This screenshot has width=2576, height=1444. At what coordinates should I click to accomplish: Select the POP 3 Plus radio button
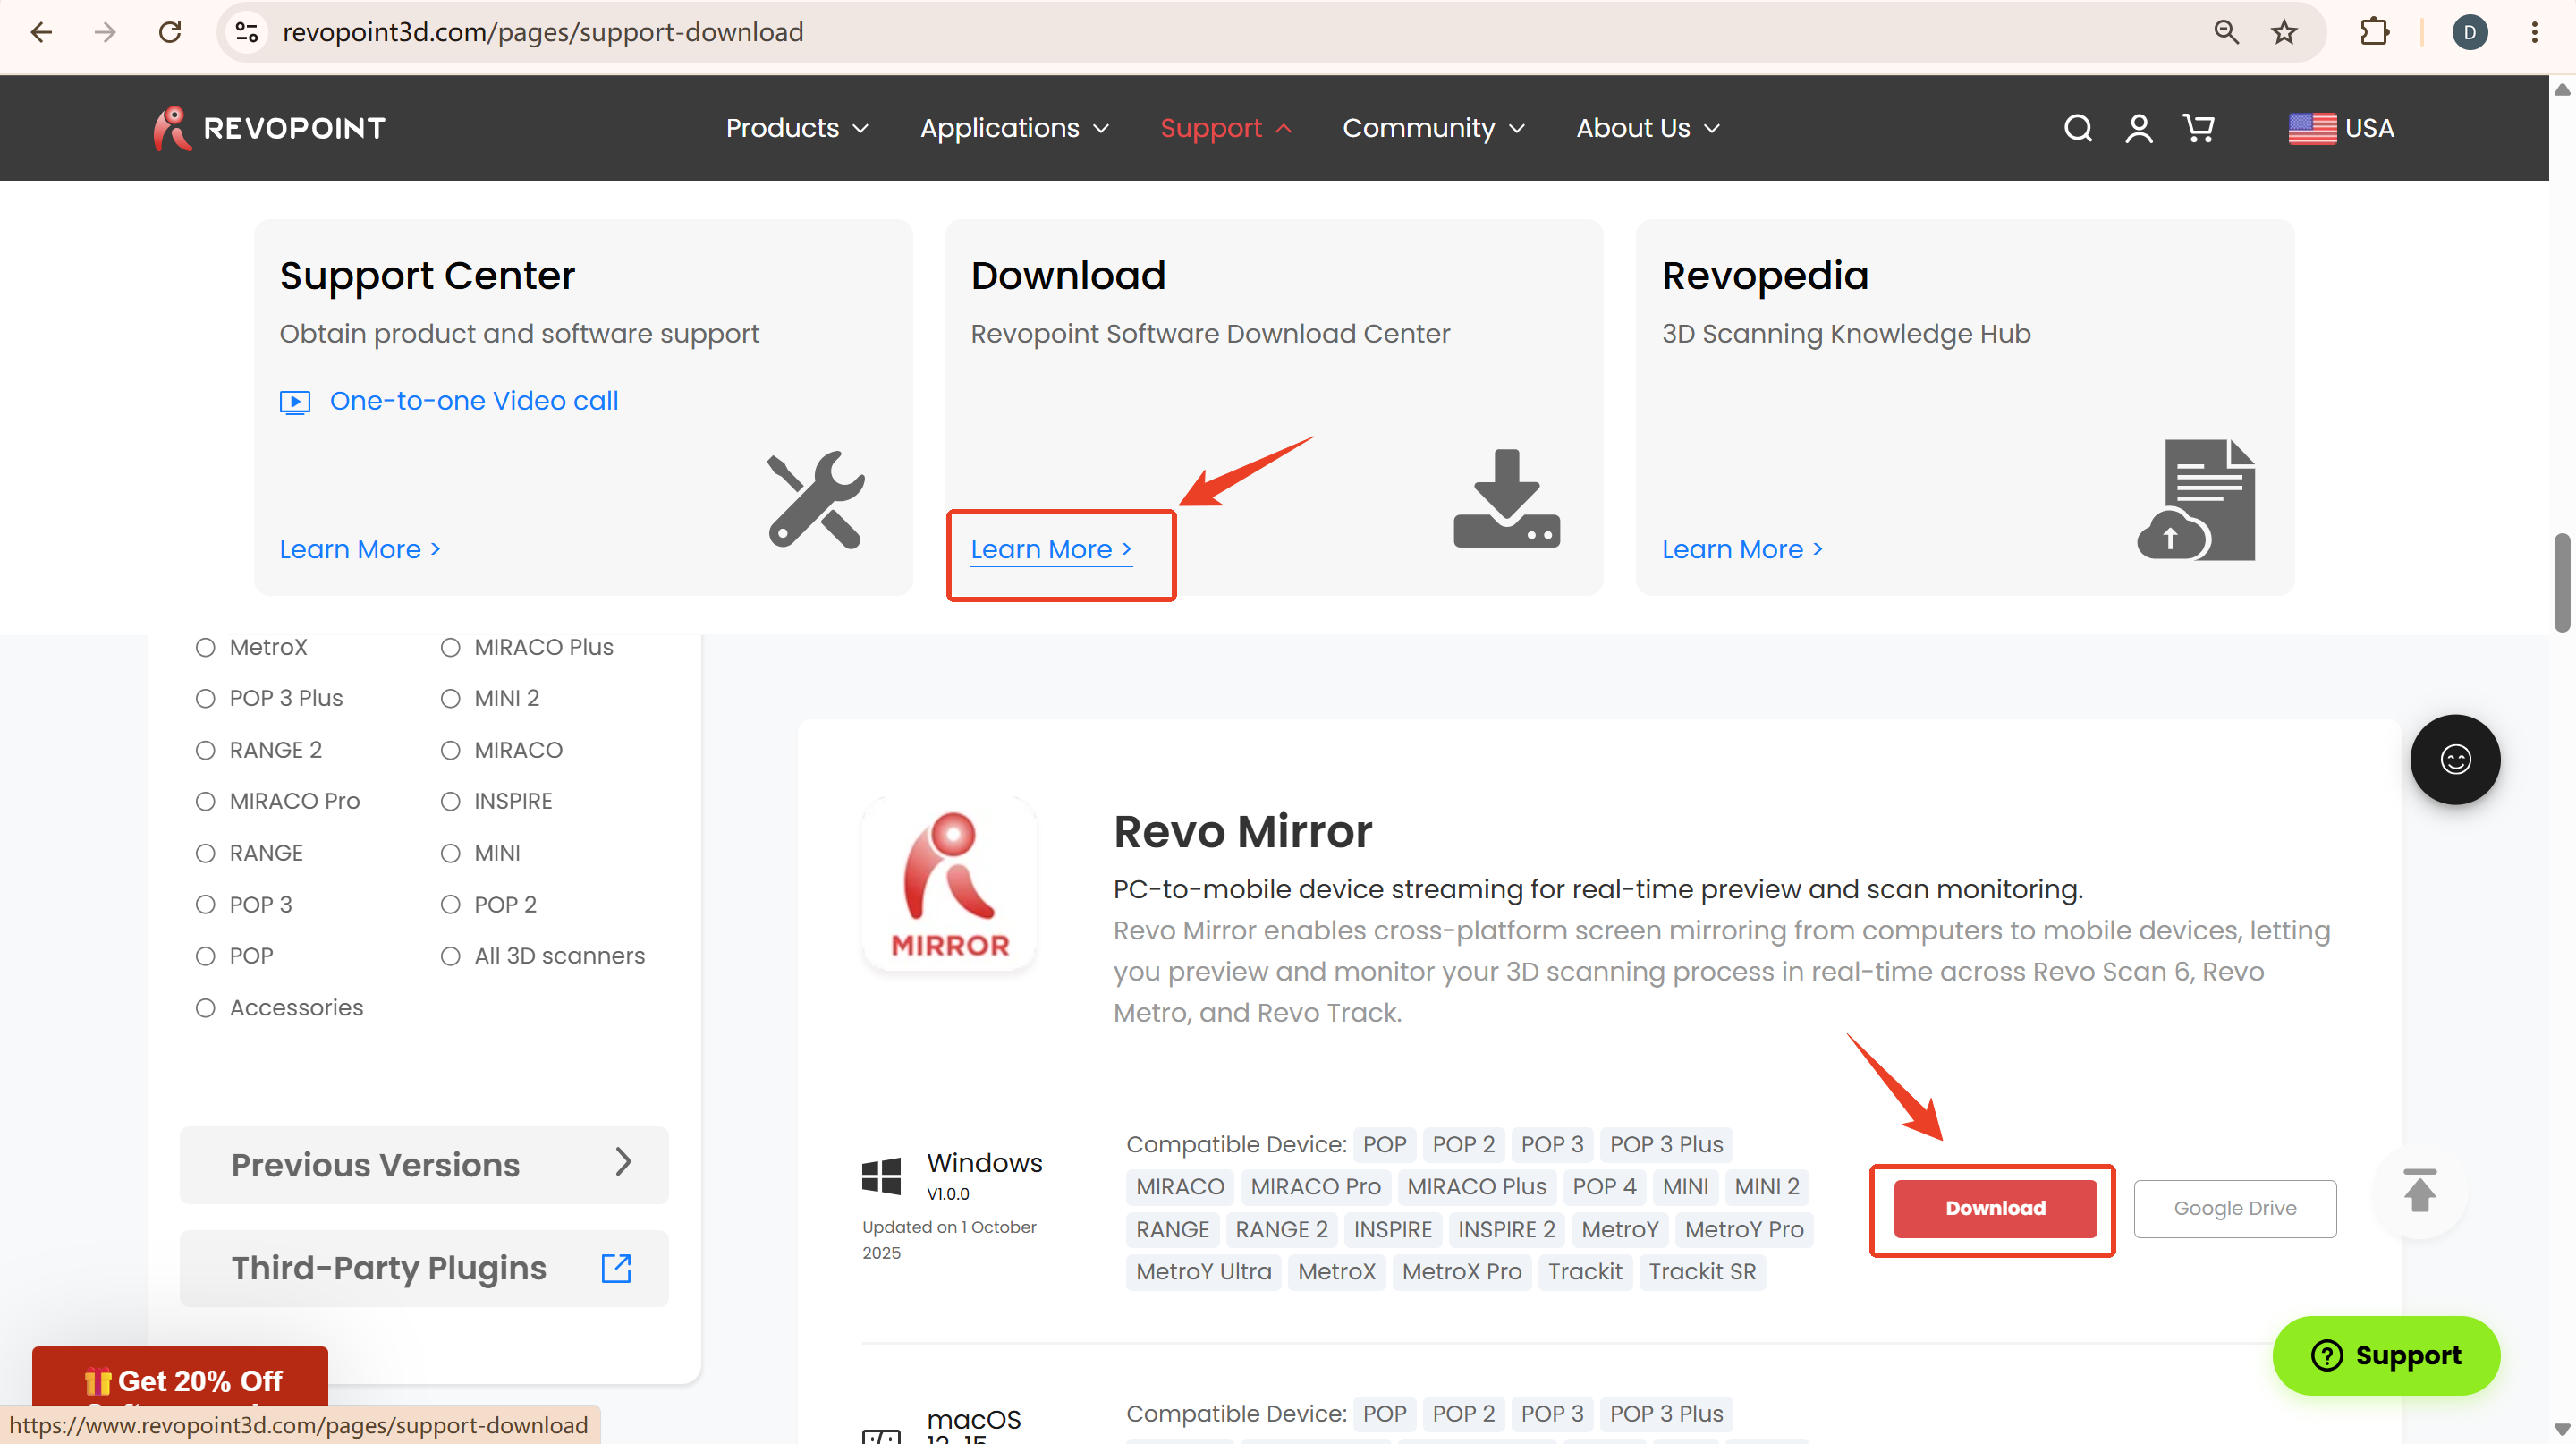(x=205, y=698)
